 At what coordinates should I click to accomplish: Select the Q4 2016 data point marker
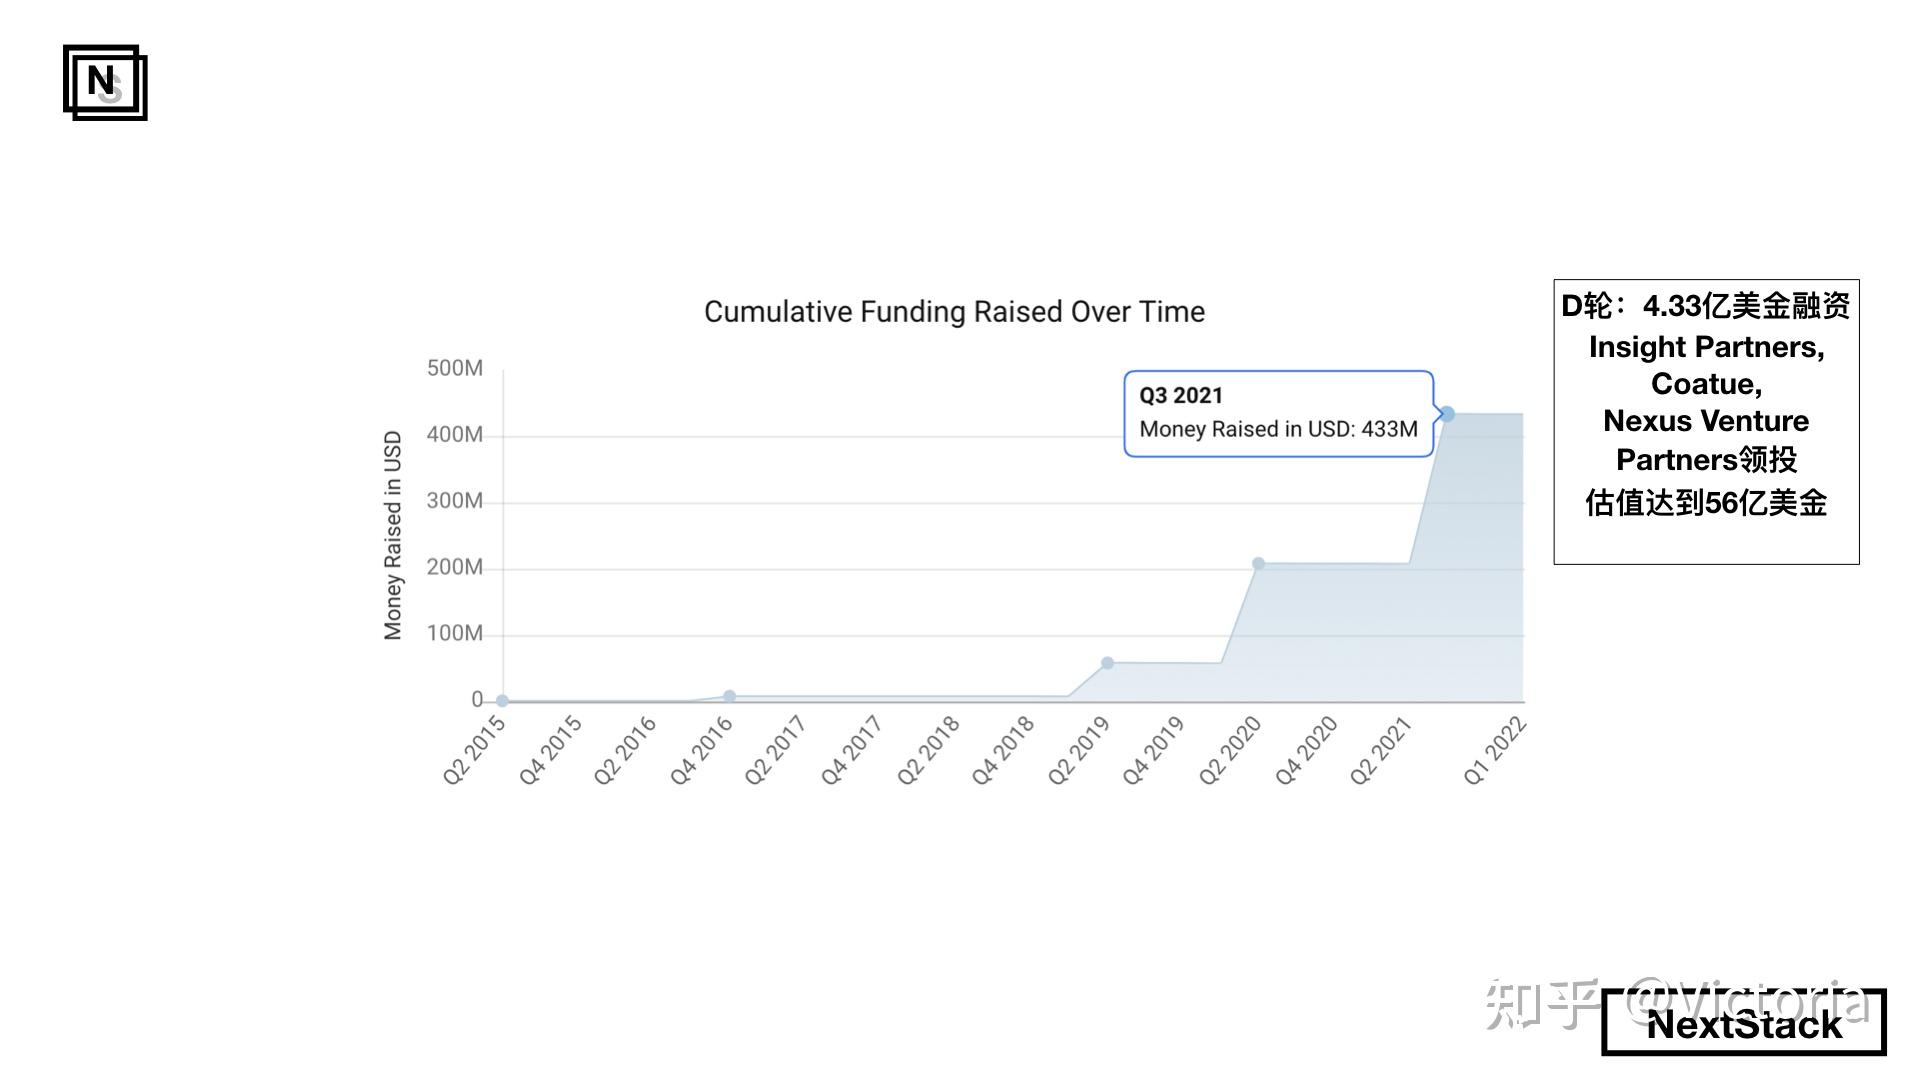pos(729,696)
